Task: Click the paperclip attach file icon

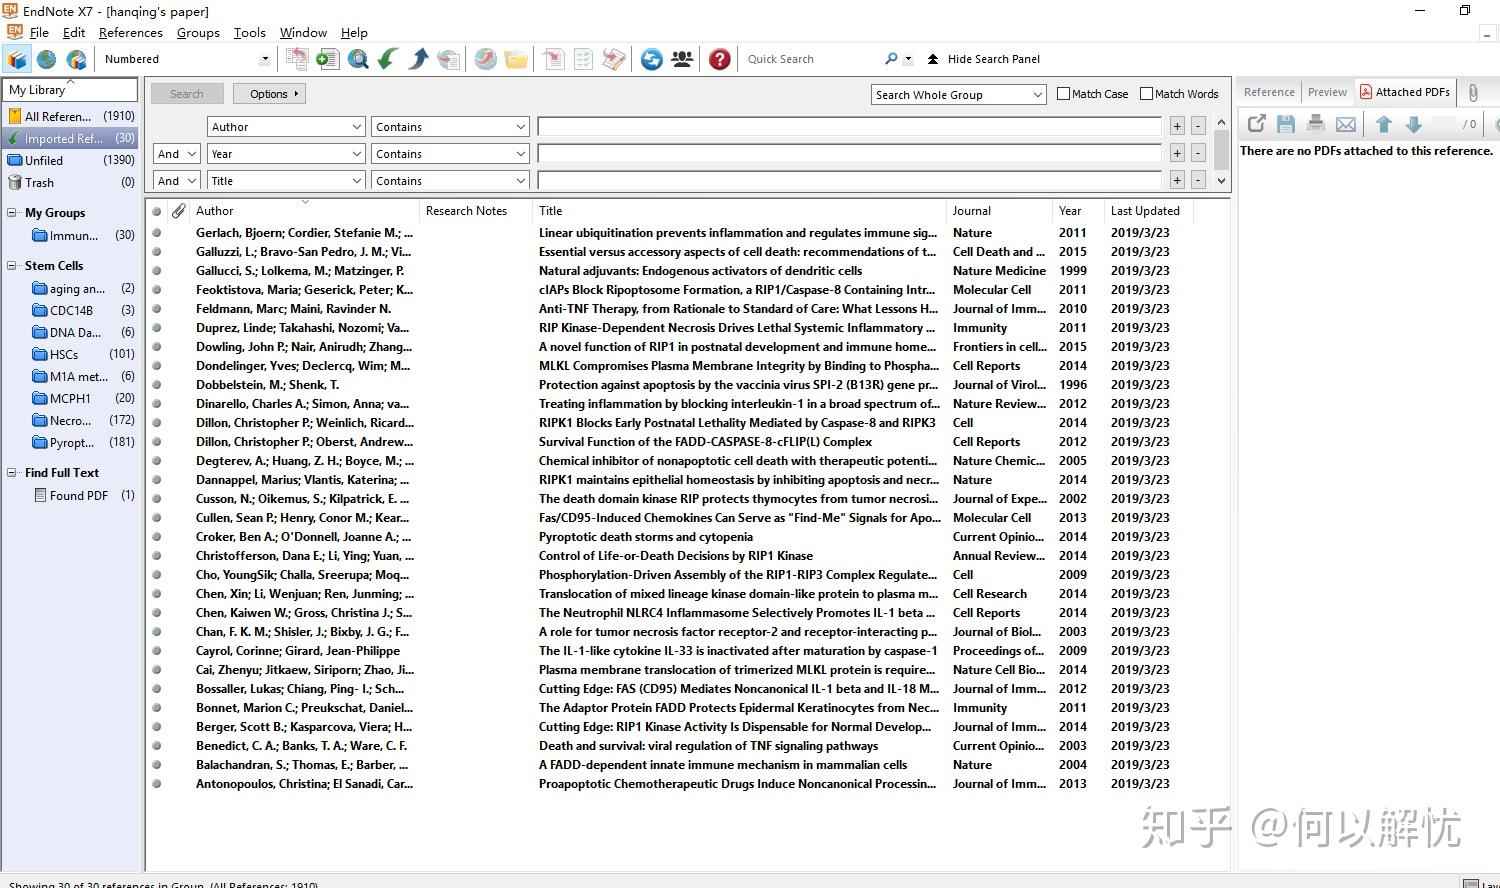Action: [x=1473, y=92]
